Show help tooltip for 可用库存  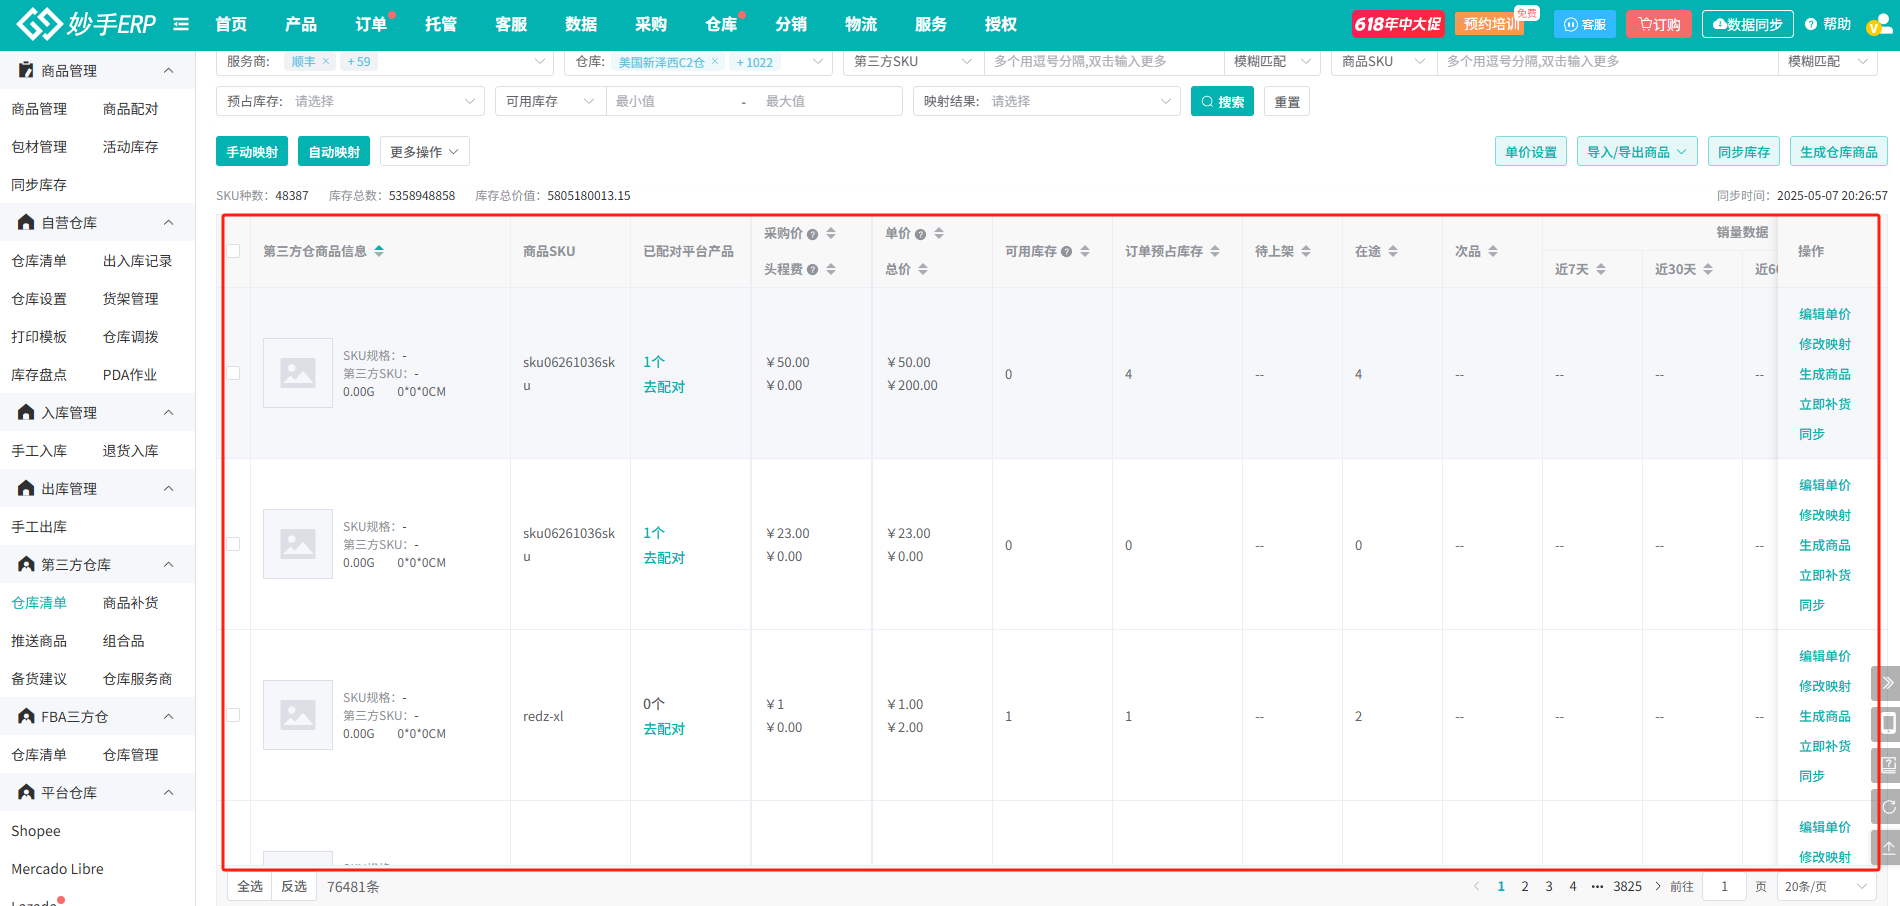(x=1067, y=252)
